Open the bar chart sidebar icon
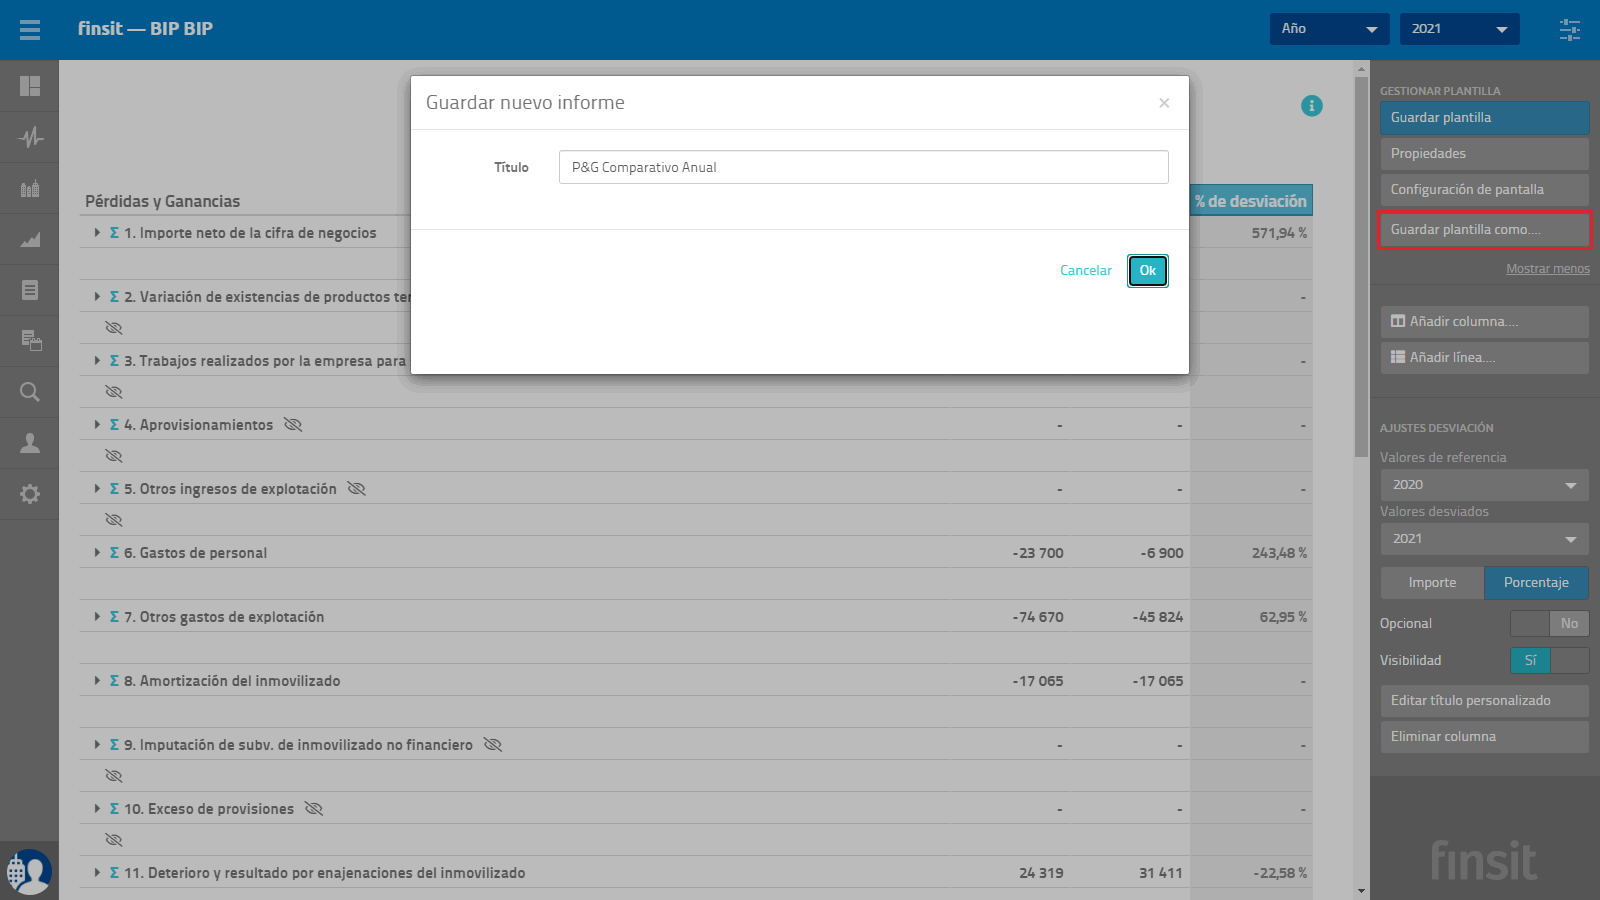This screenshot has height=900, width=1600. pos(30,188)
